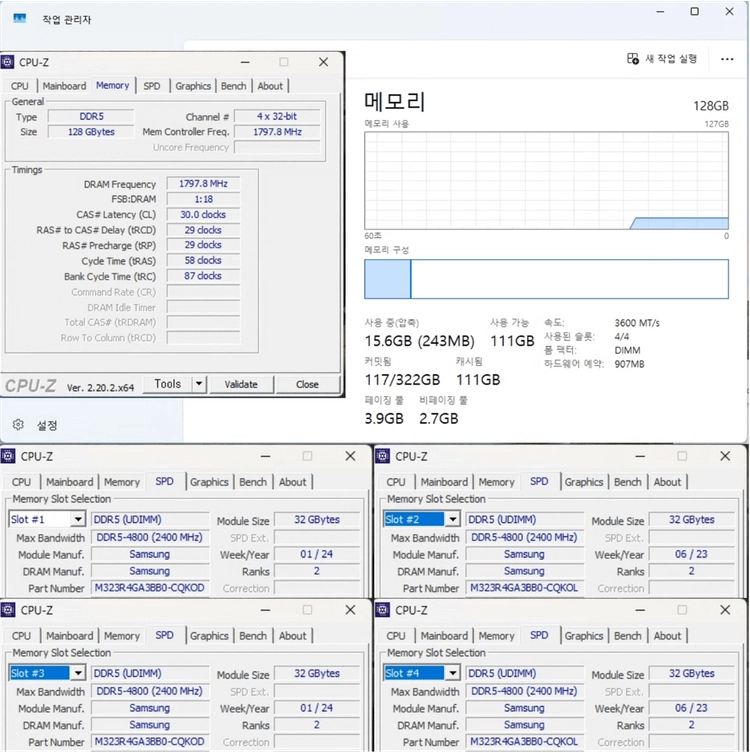Open Mainboard tab in Slot #2 CPU-Z window
The width and height of the screenshot is (750, 753).
coord(444,482)
